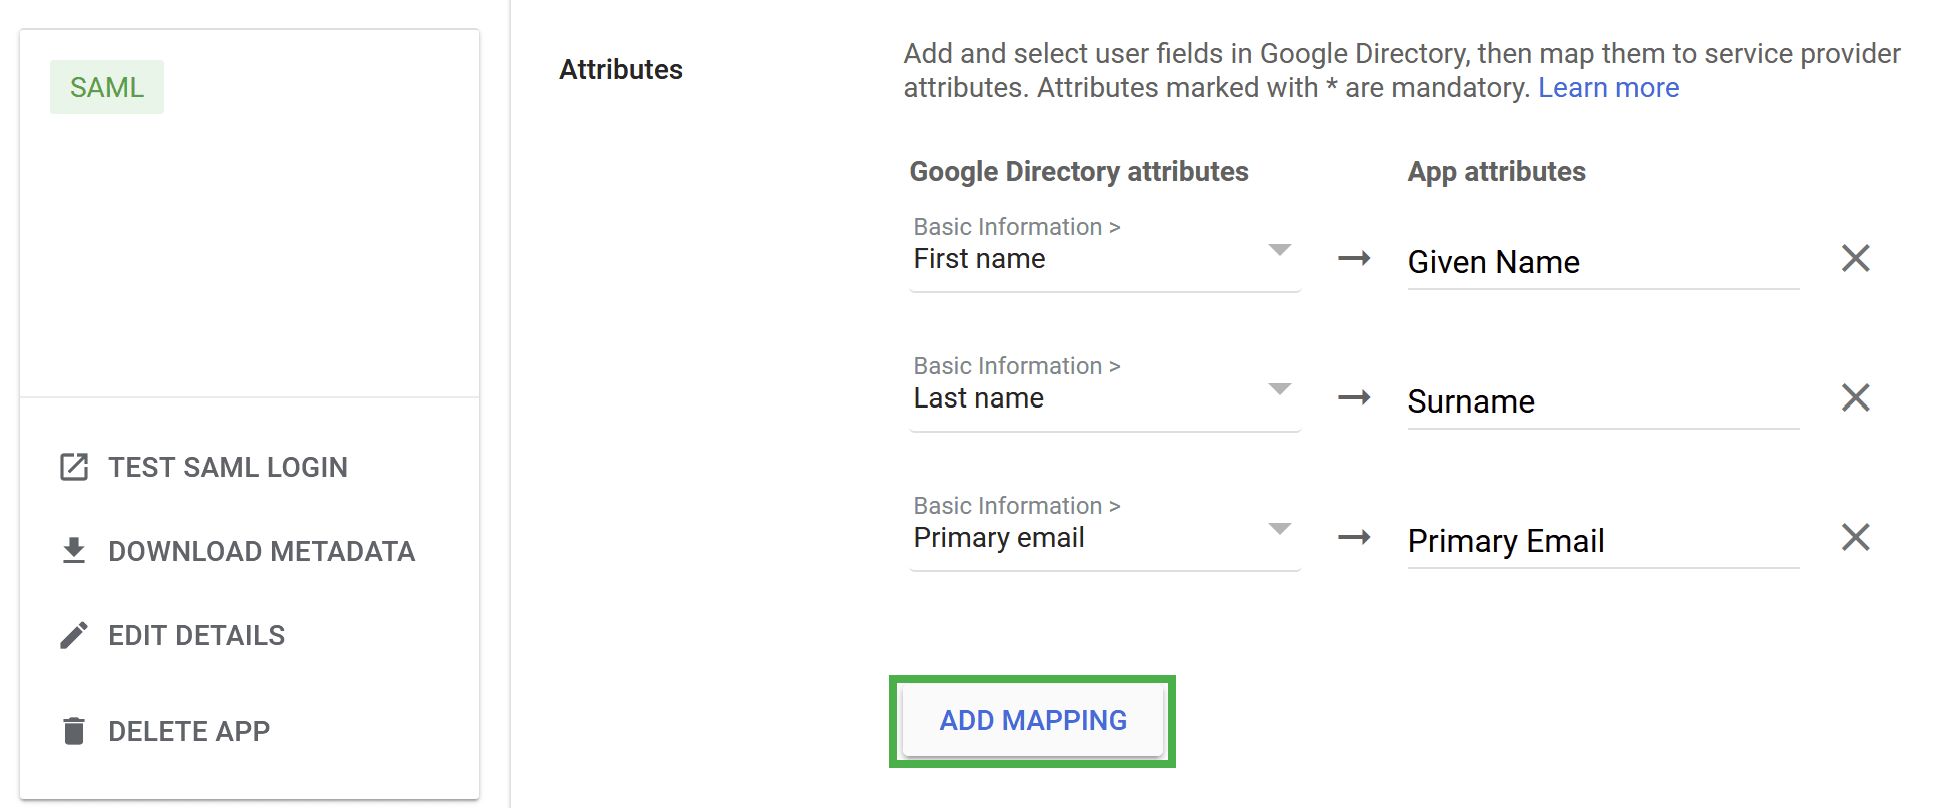Click the Given Name app attribute field
Screen dimensions: 1950x808
pyautogui.click(x=1602, y=262)
